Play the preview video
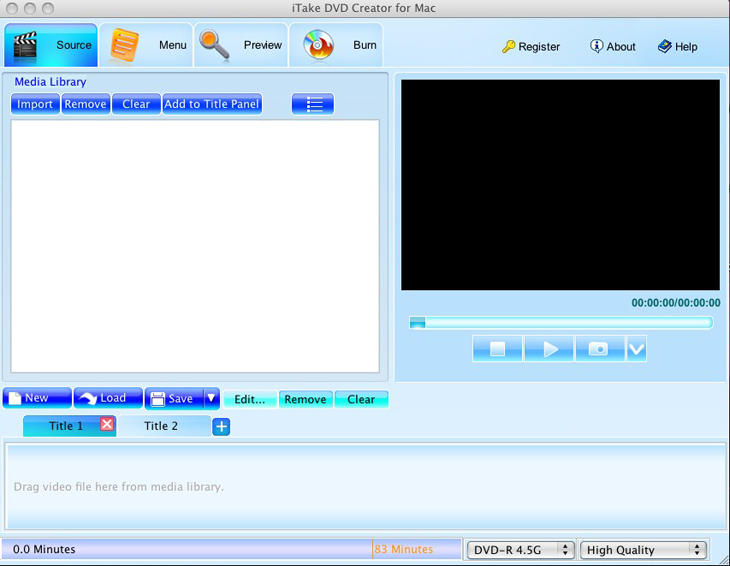The width and height of the screenshot is (730, 566). [549, 349]
